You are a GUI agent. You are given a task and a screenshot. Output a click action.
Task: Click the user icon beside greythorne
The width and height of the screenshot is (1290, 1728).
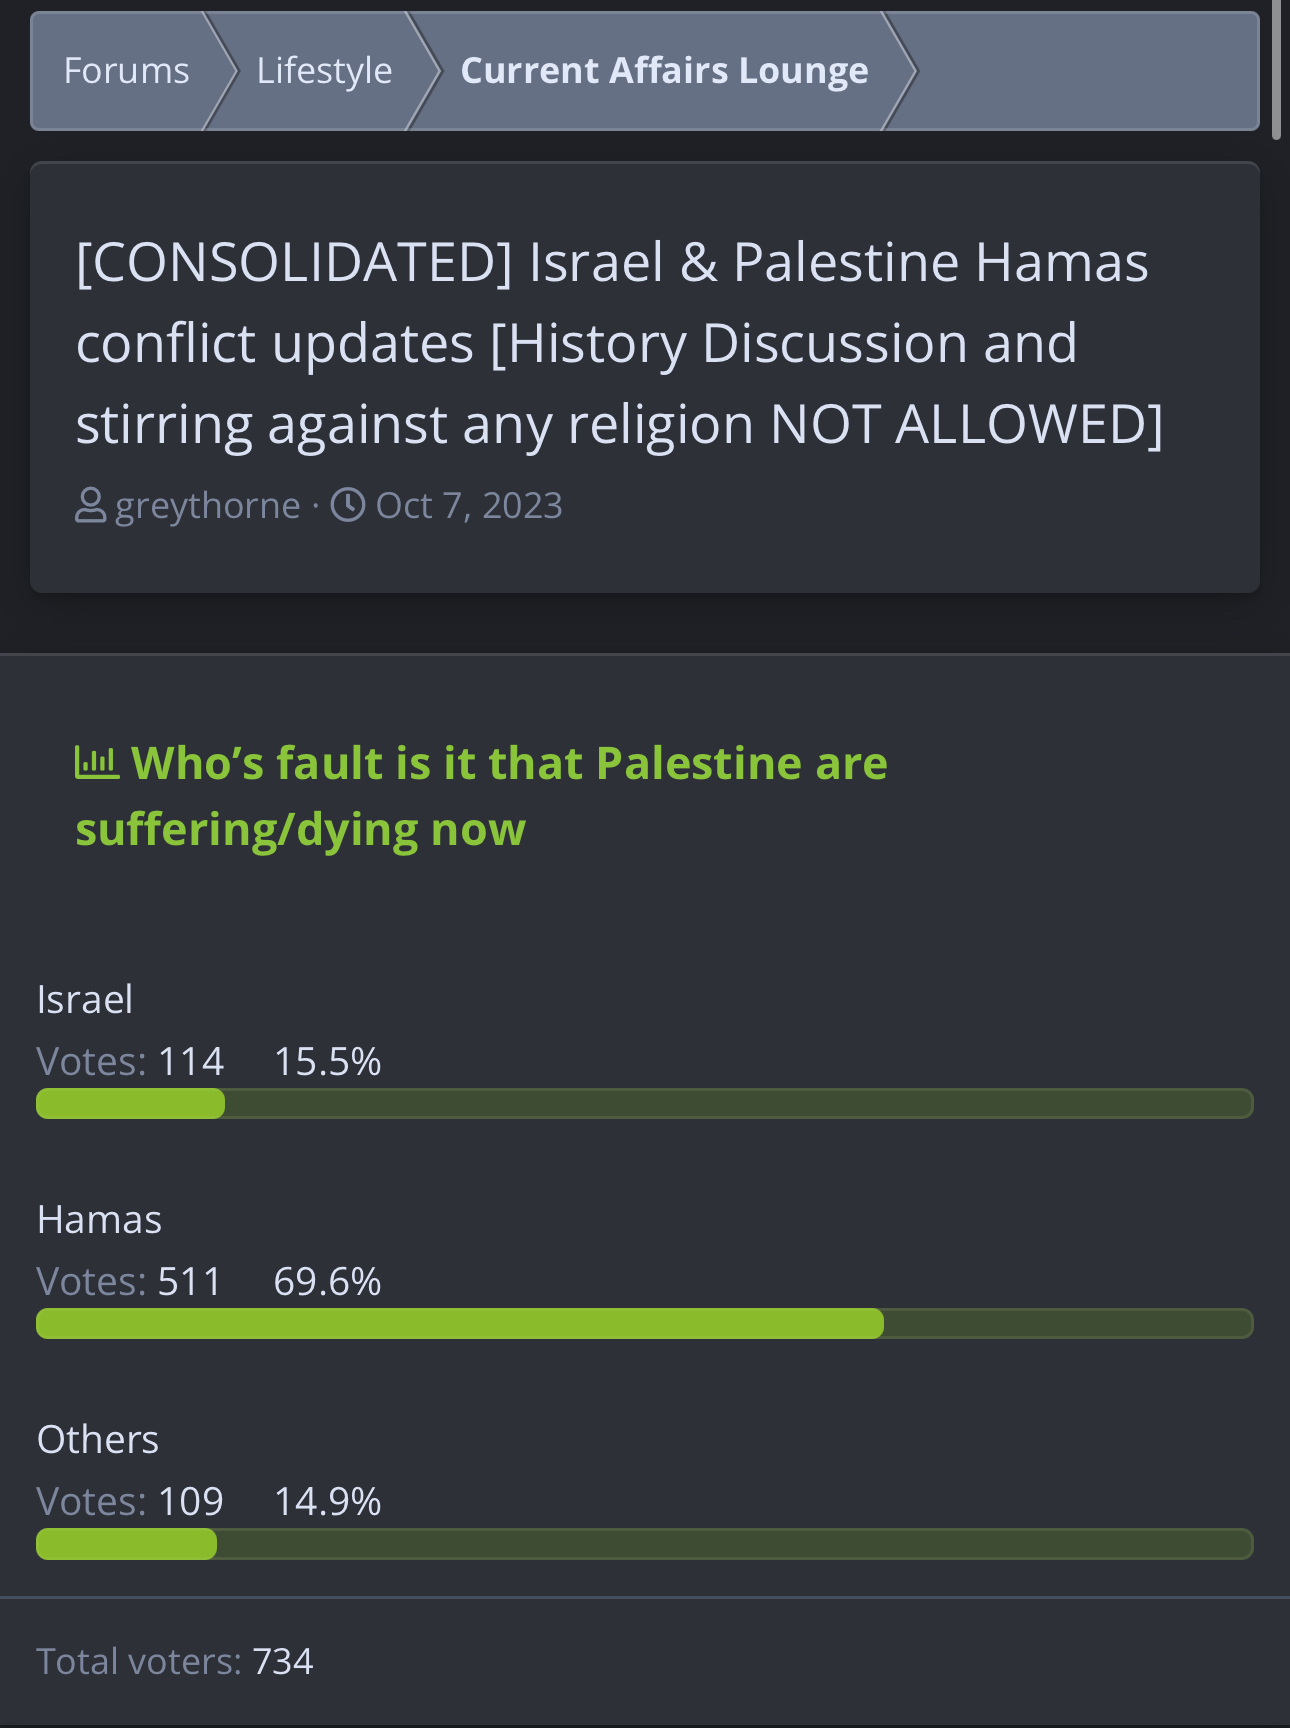(x=90, y=505)
